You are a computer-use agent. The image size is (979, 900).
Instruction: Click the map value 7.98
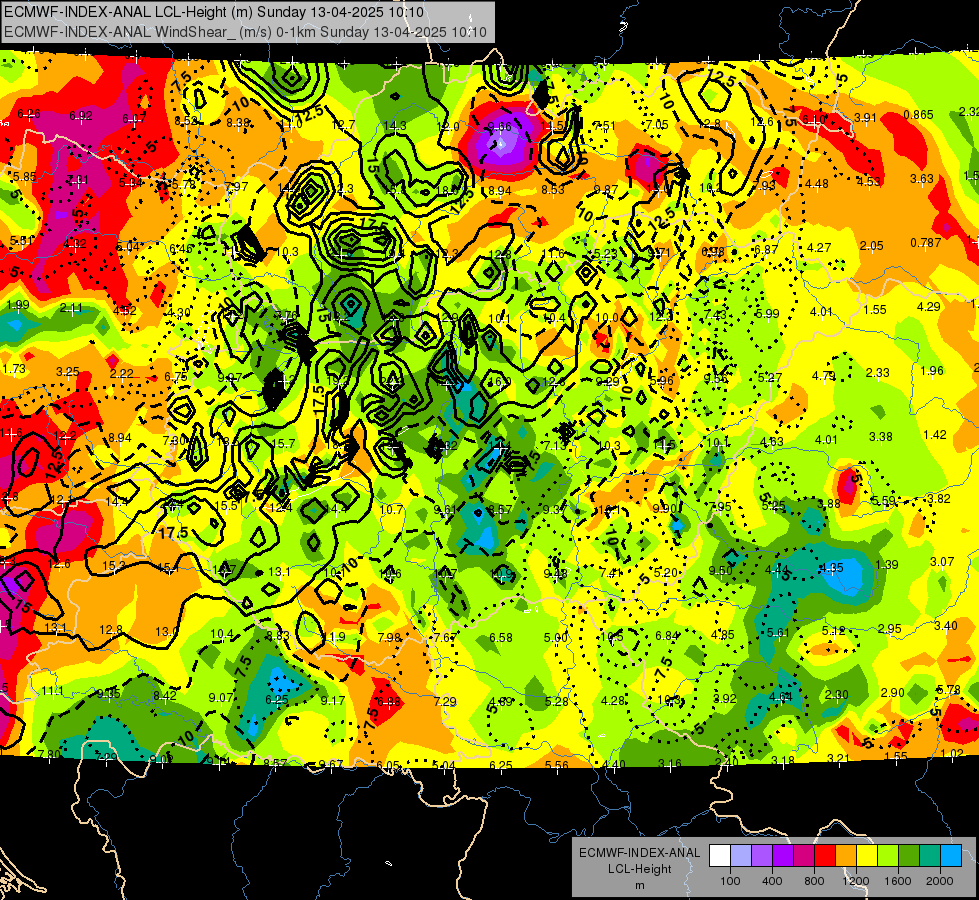[390, 637]
